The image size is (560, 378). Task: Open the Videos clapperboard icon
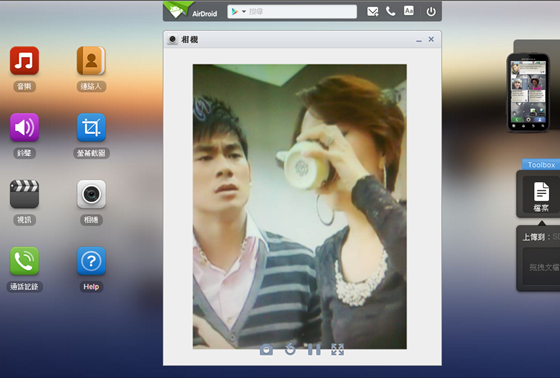tap(24, 194)
